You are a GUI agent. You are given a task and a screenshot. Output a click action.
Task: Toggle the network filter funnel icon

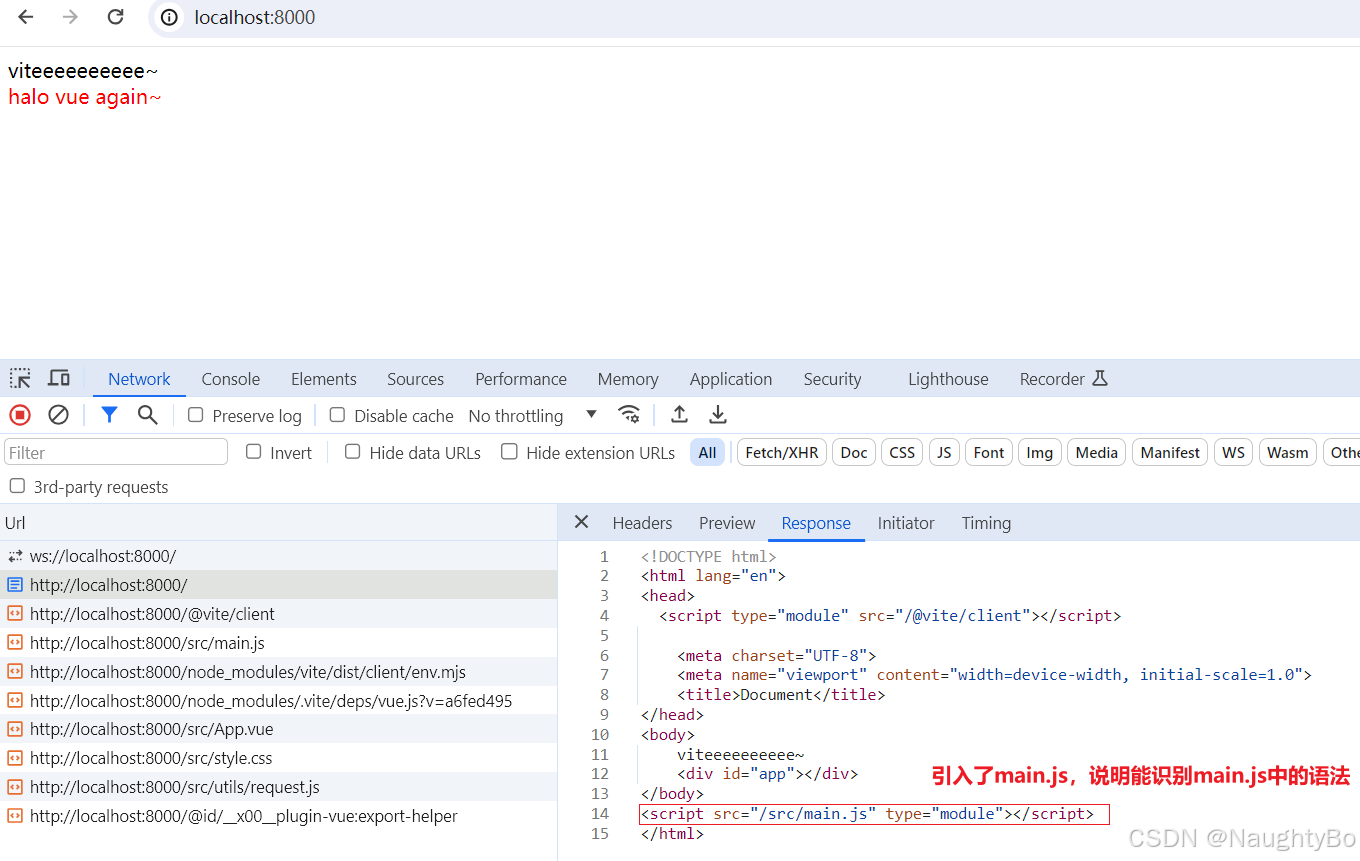[x=109, y=415]
